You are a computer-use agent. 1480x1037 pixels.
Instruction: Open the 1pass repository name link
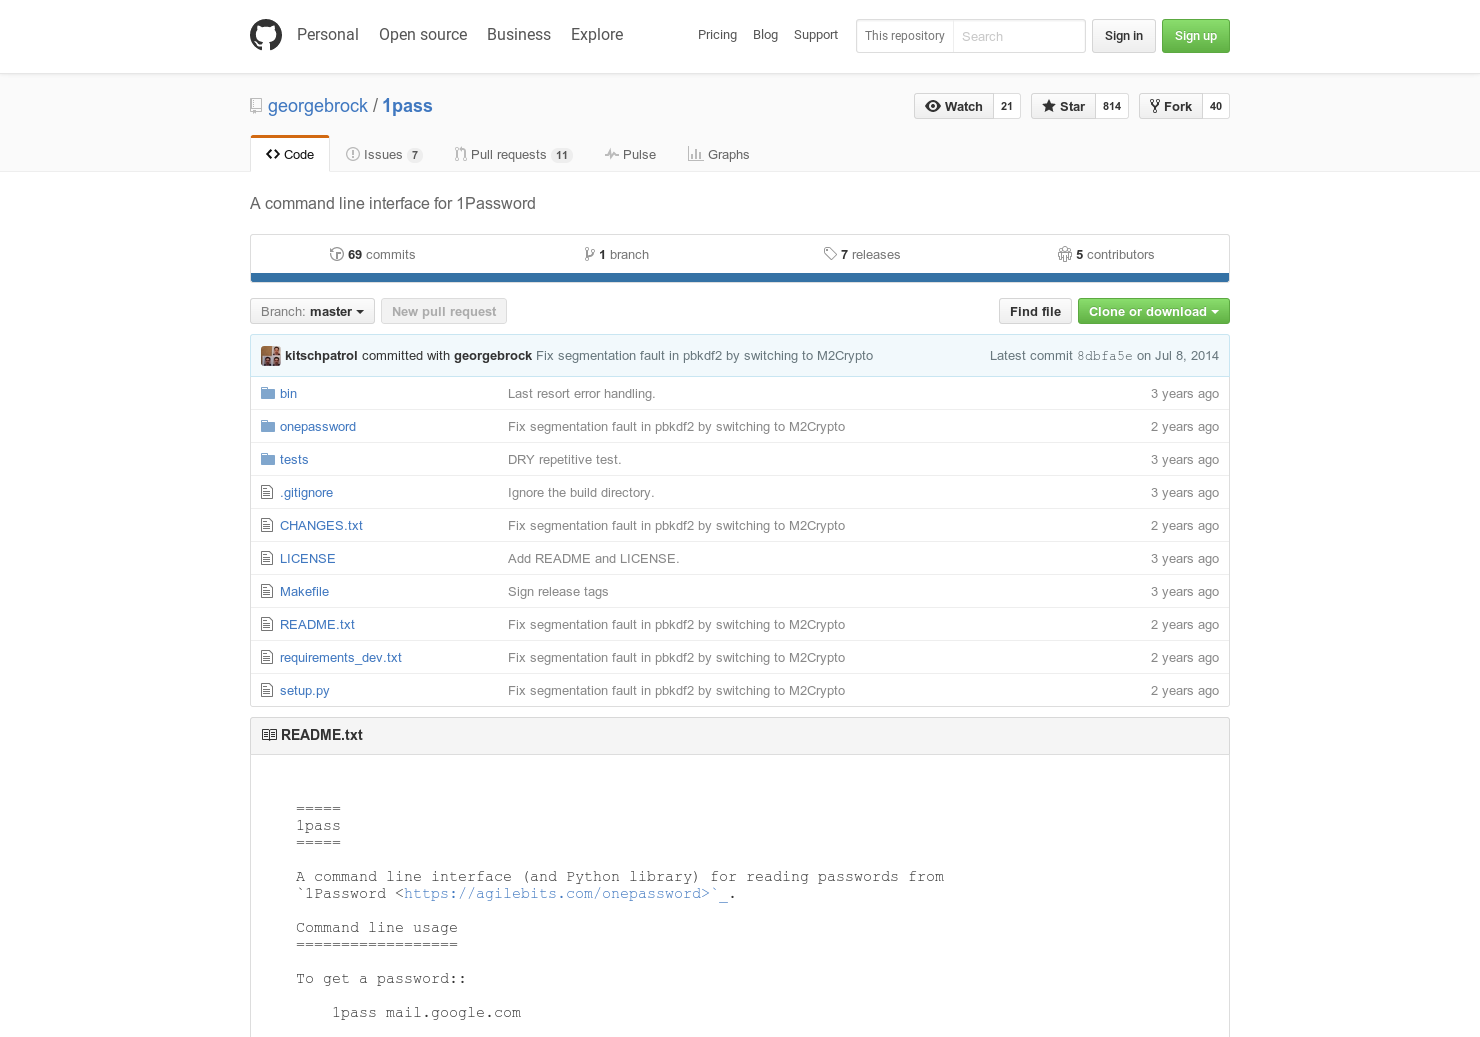(407, 106)
